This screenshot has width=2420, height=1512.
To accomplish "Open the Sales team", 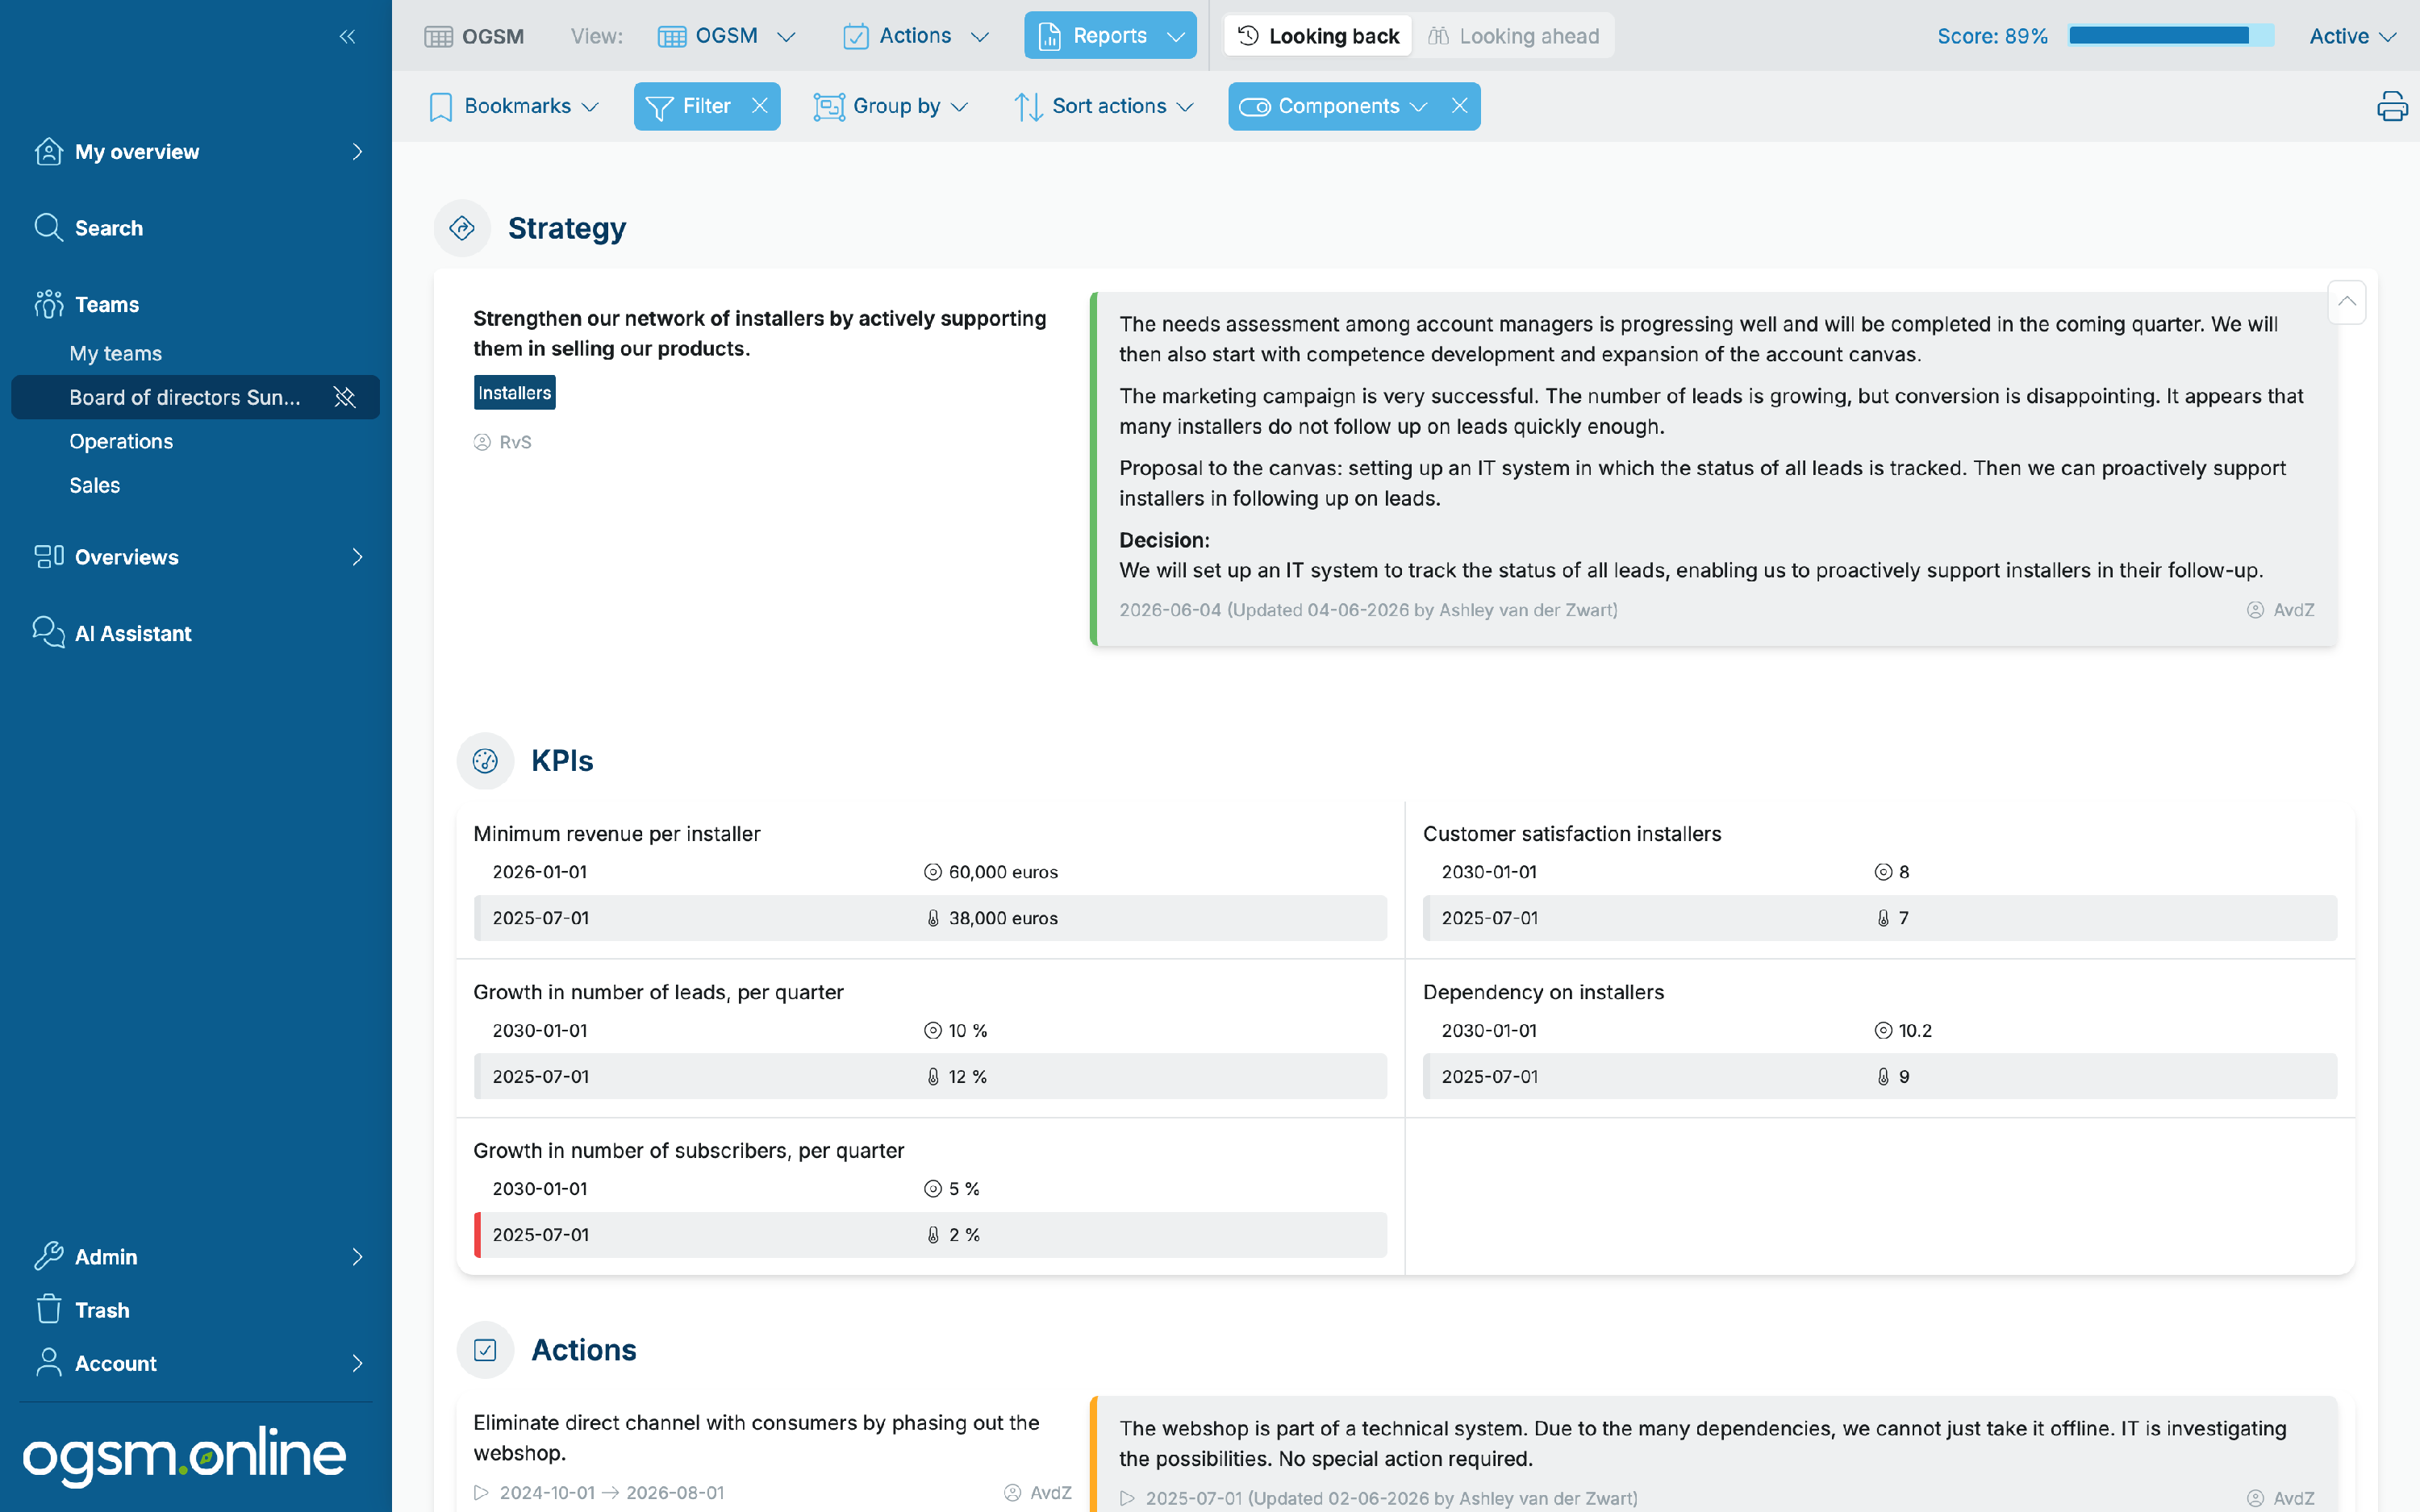I will coord(95,485).
